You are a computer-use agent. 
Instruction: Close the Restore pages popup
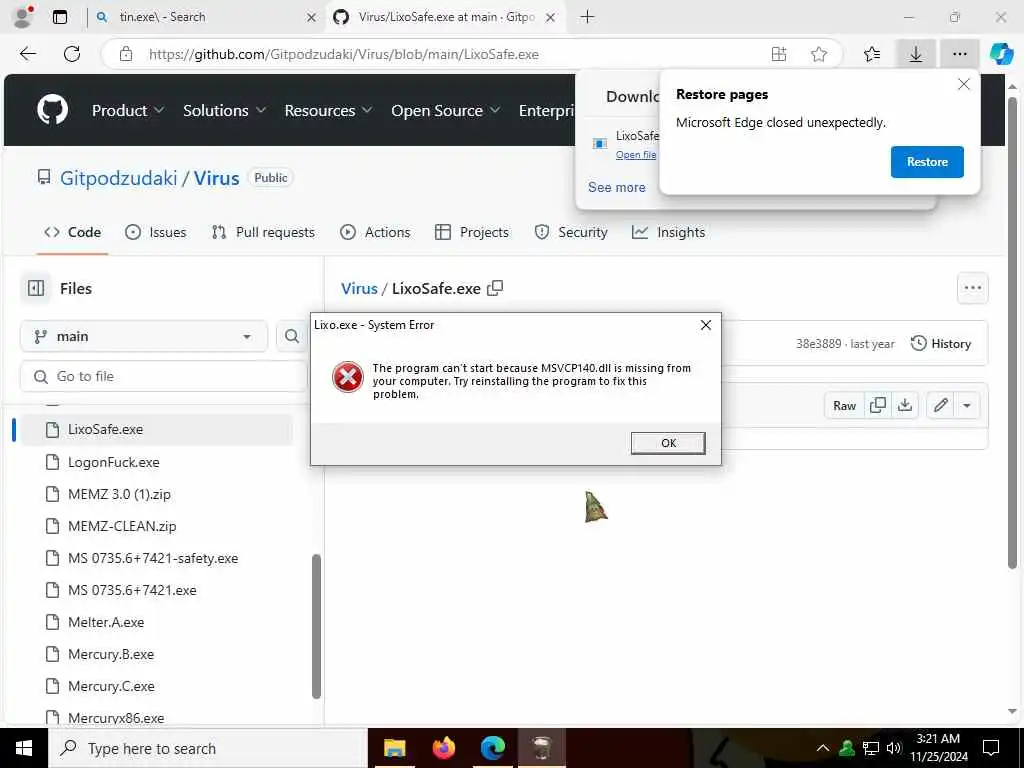(x=963, y=84)
